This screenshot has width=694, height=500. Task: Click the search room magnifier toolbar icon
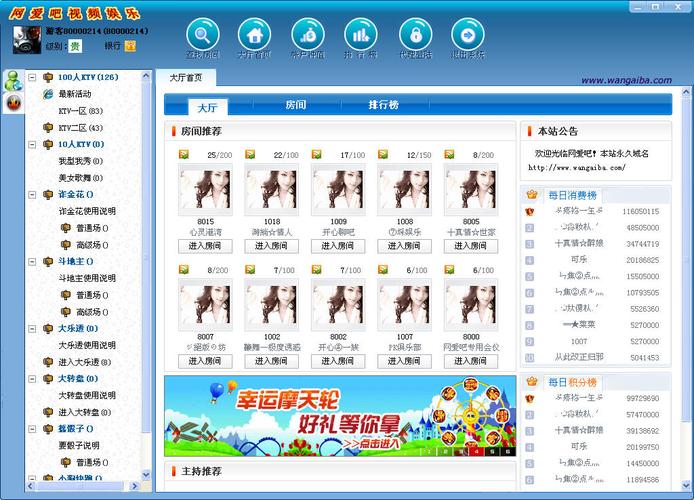[x=202, y=36]
